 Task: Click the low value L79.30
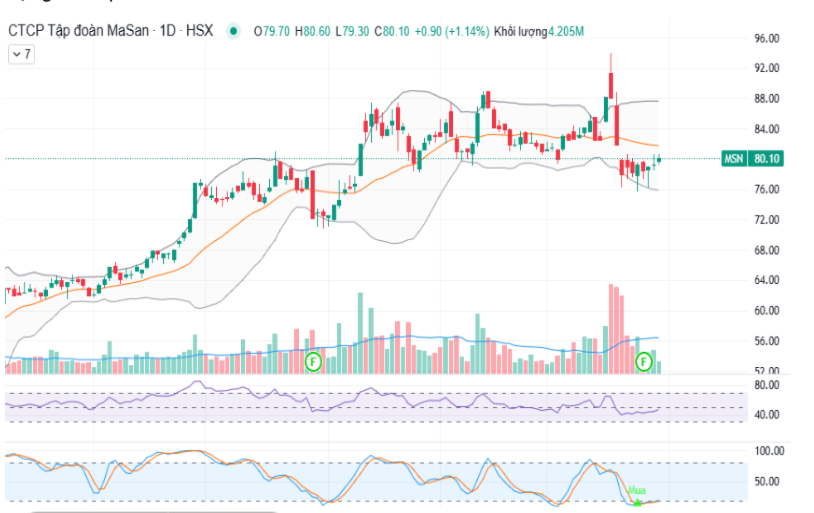click(x=352, y=32)
